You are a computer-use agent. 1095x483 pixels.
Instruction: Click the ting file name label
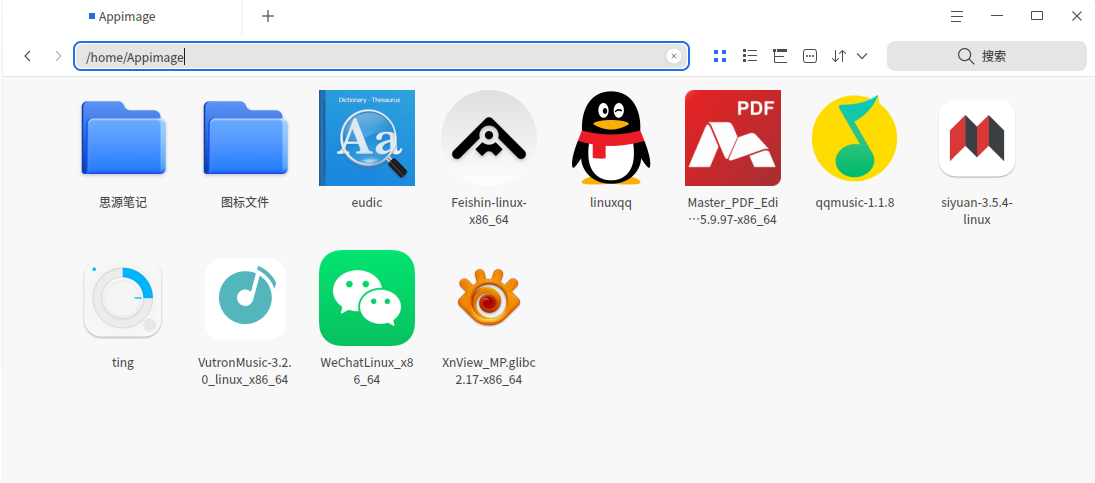coord(123,363)
